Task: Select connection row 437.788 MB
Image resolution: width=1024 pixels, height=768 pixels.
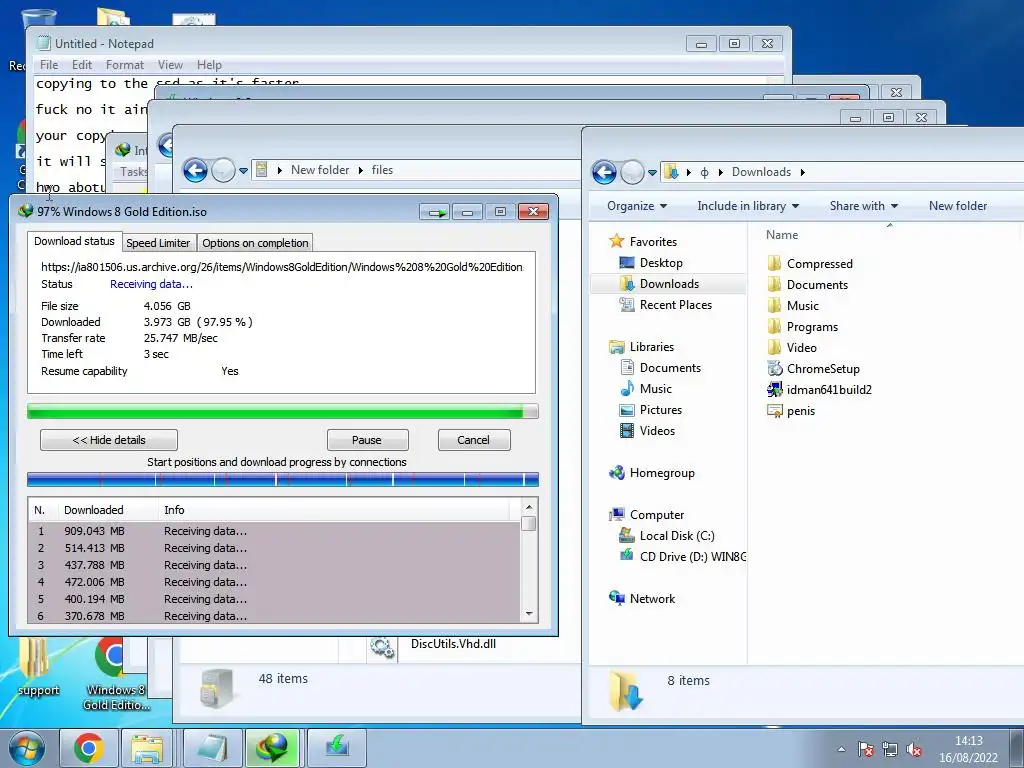Action: [x=274, y=565]
